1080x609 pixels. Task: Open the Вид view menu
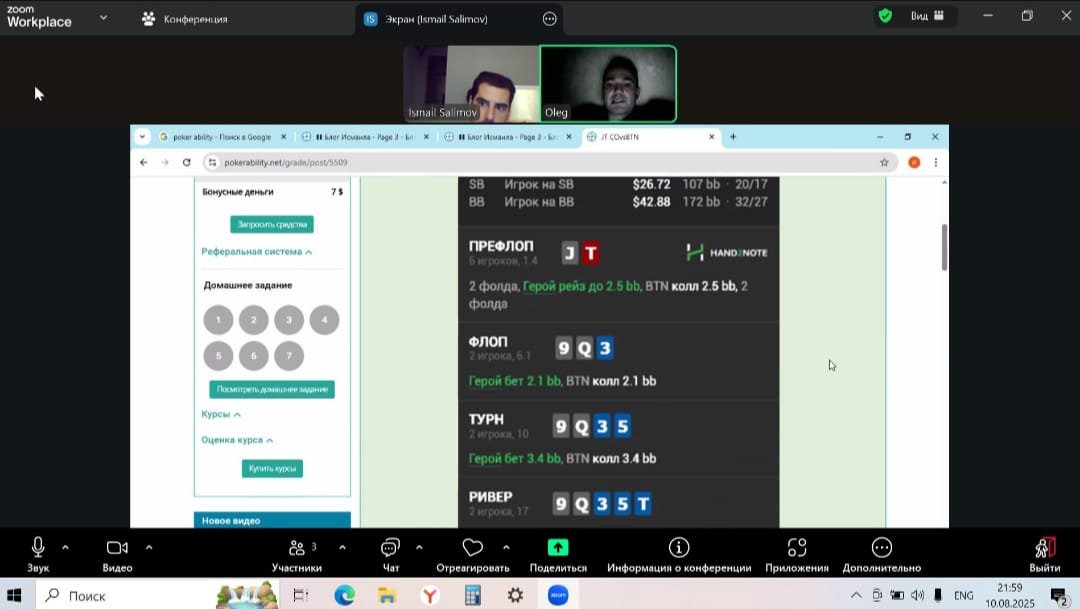927,16
